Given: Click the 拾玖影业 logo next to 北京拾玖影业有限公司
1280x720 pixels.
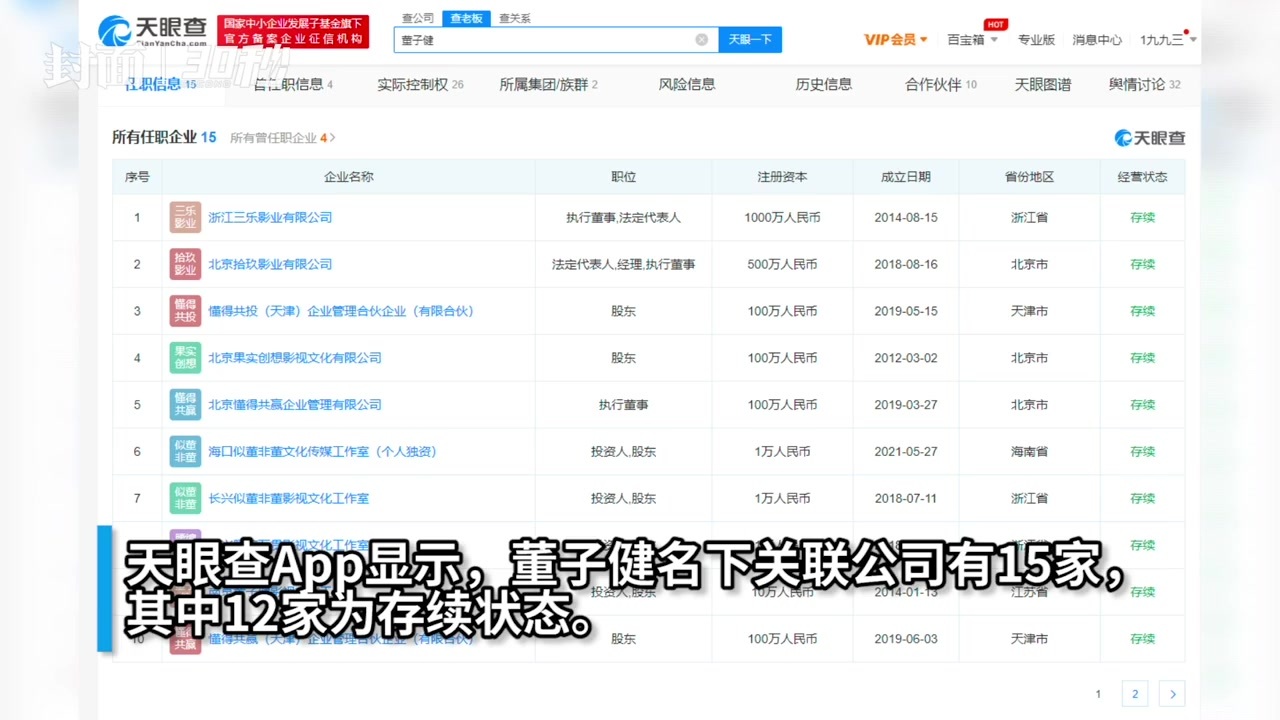Looking at the screenshot, I should (185, 264).
